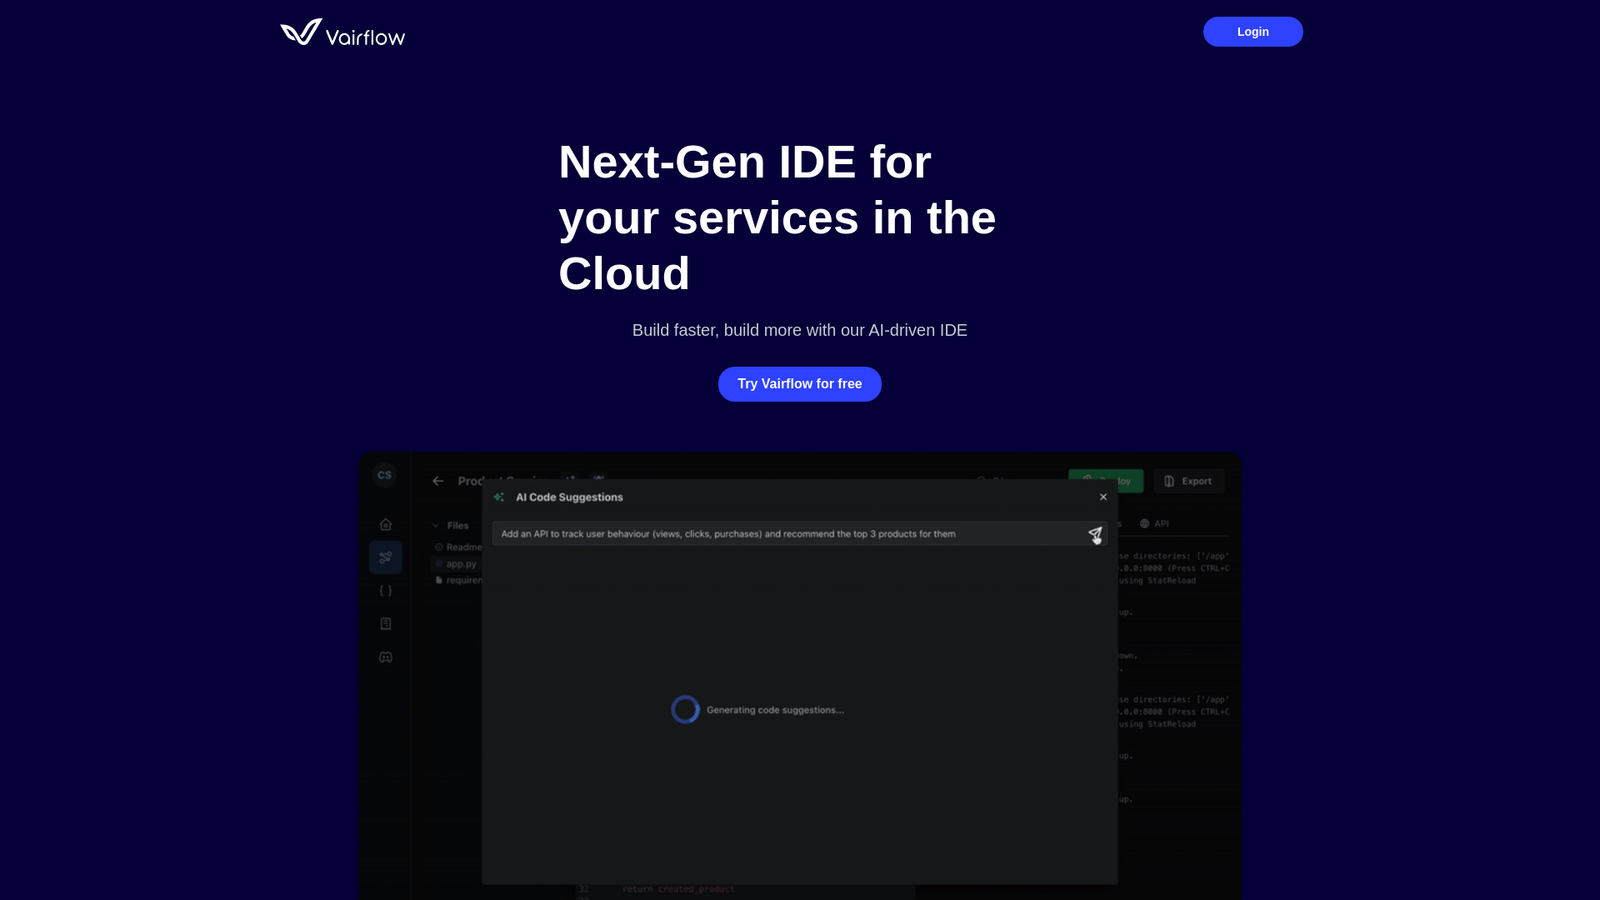Go back using the arrow icon
Screen dimensions: 1600x900
pos(438,481)
